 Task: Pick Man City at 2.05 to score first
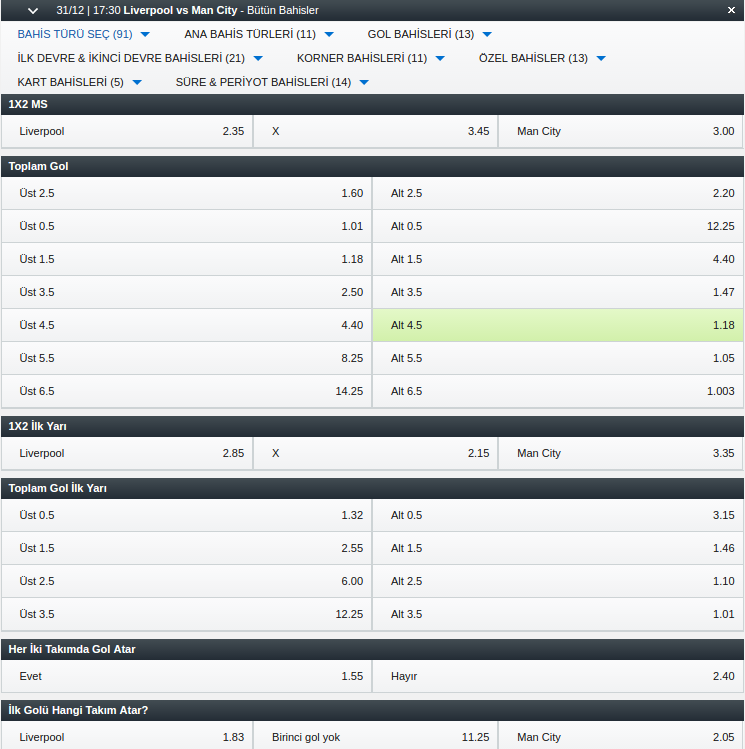621,737
